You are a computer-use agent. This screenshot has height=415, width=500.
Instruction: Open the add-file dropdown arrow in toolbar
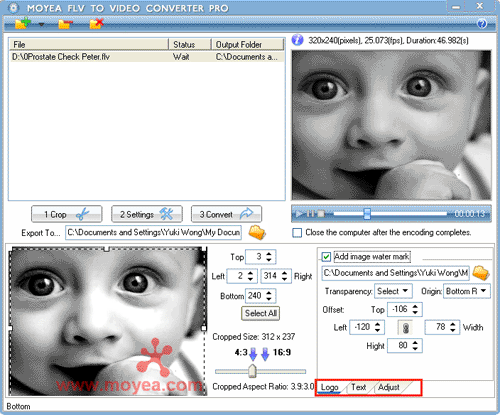pos(42,24)
